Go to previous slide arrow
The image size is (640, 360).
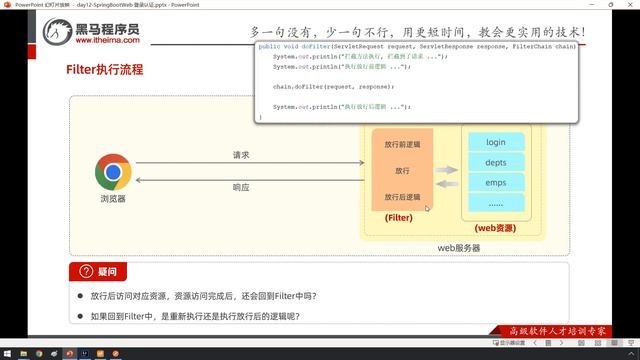click(x=535, y=343)
